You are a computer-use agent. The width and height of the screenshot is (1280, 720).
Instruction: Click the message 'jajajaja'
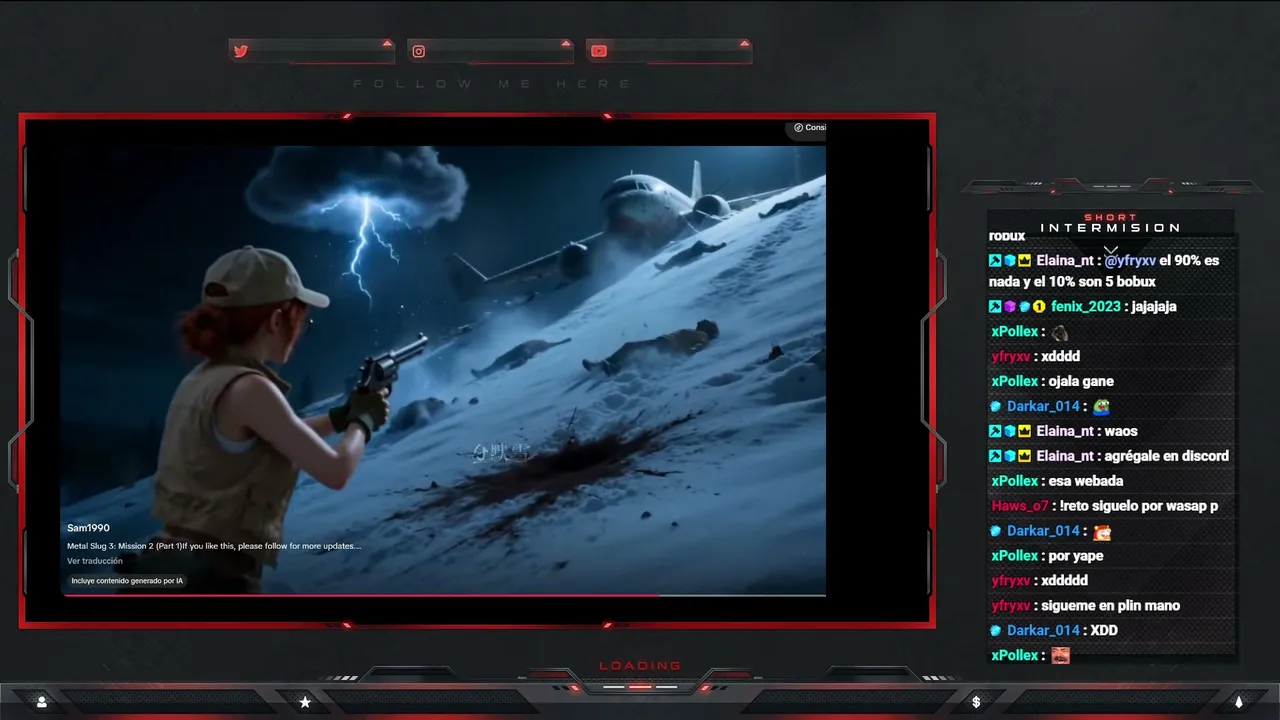(1154, 307)
